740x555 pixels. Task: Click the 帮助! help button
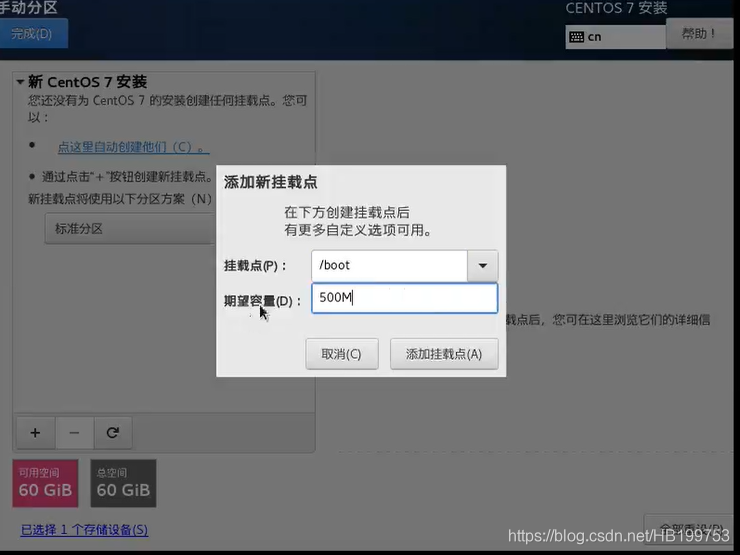click(x=699, y=34)
